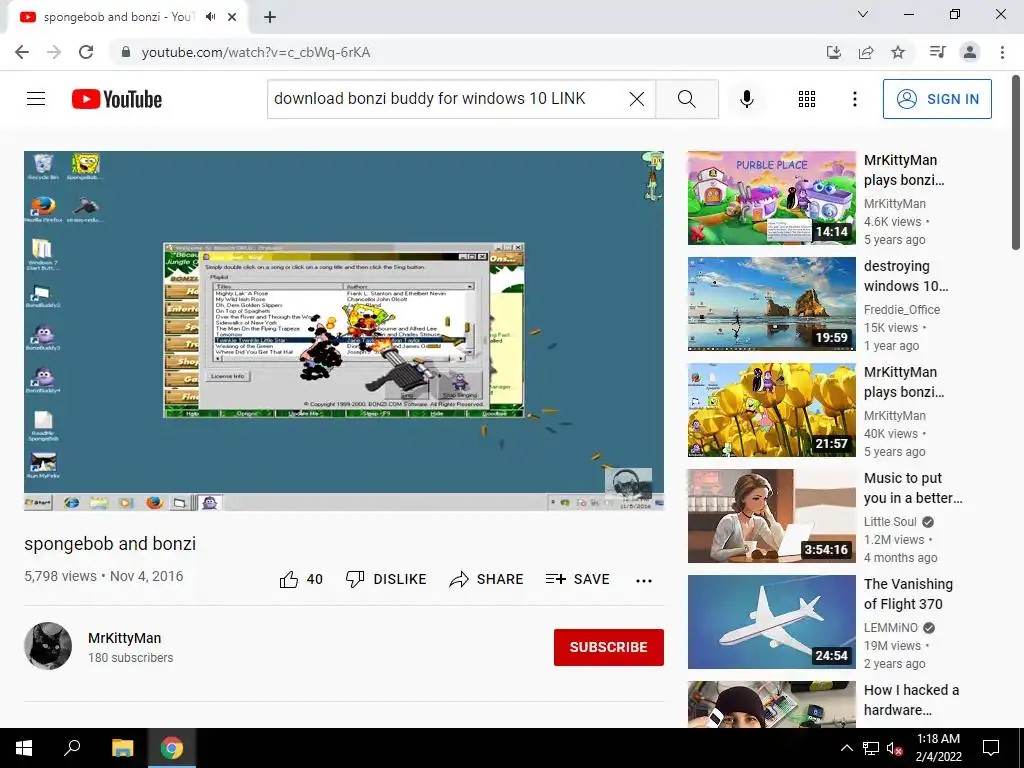
Task: Click the video player area
Action: pos(344,331)
